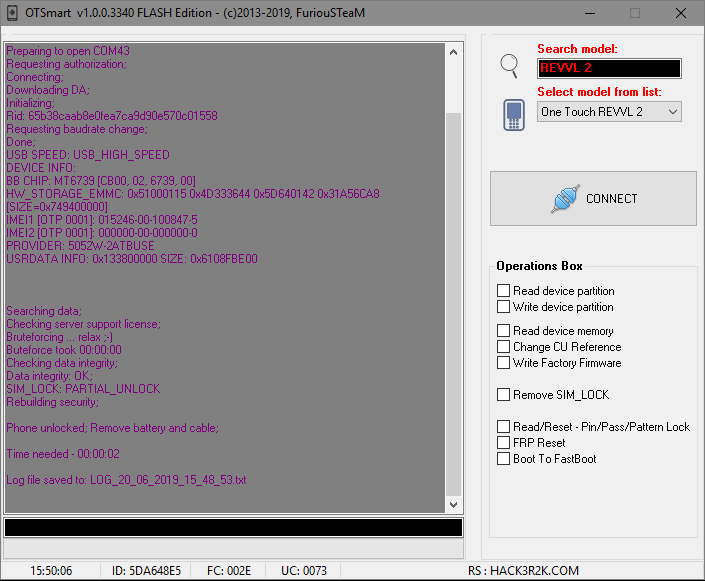Click the 15:50:06 clock in status bar
Viewport: 705px width, 581px height.
51,571
